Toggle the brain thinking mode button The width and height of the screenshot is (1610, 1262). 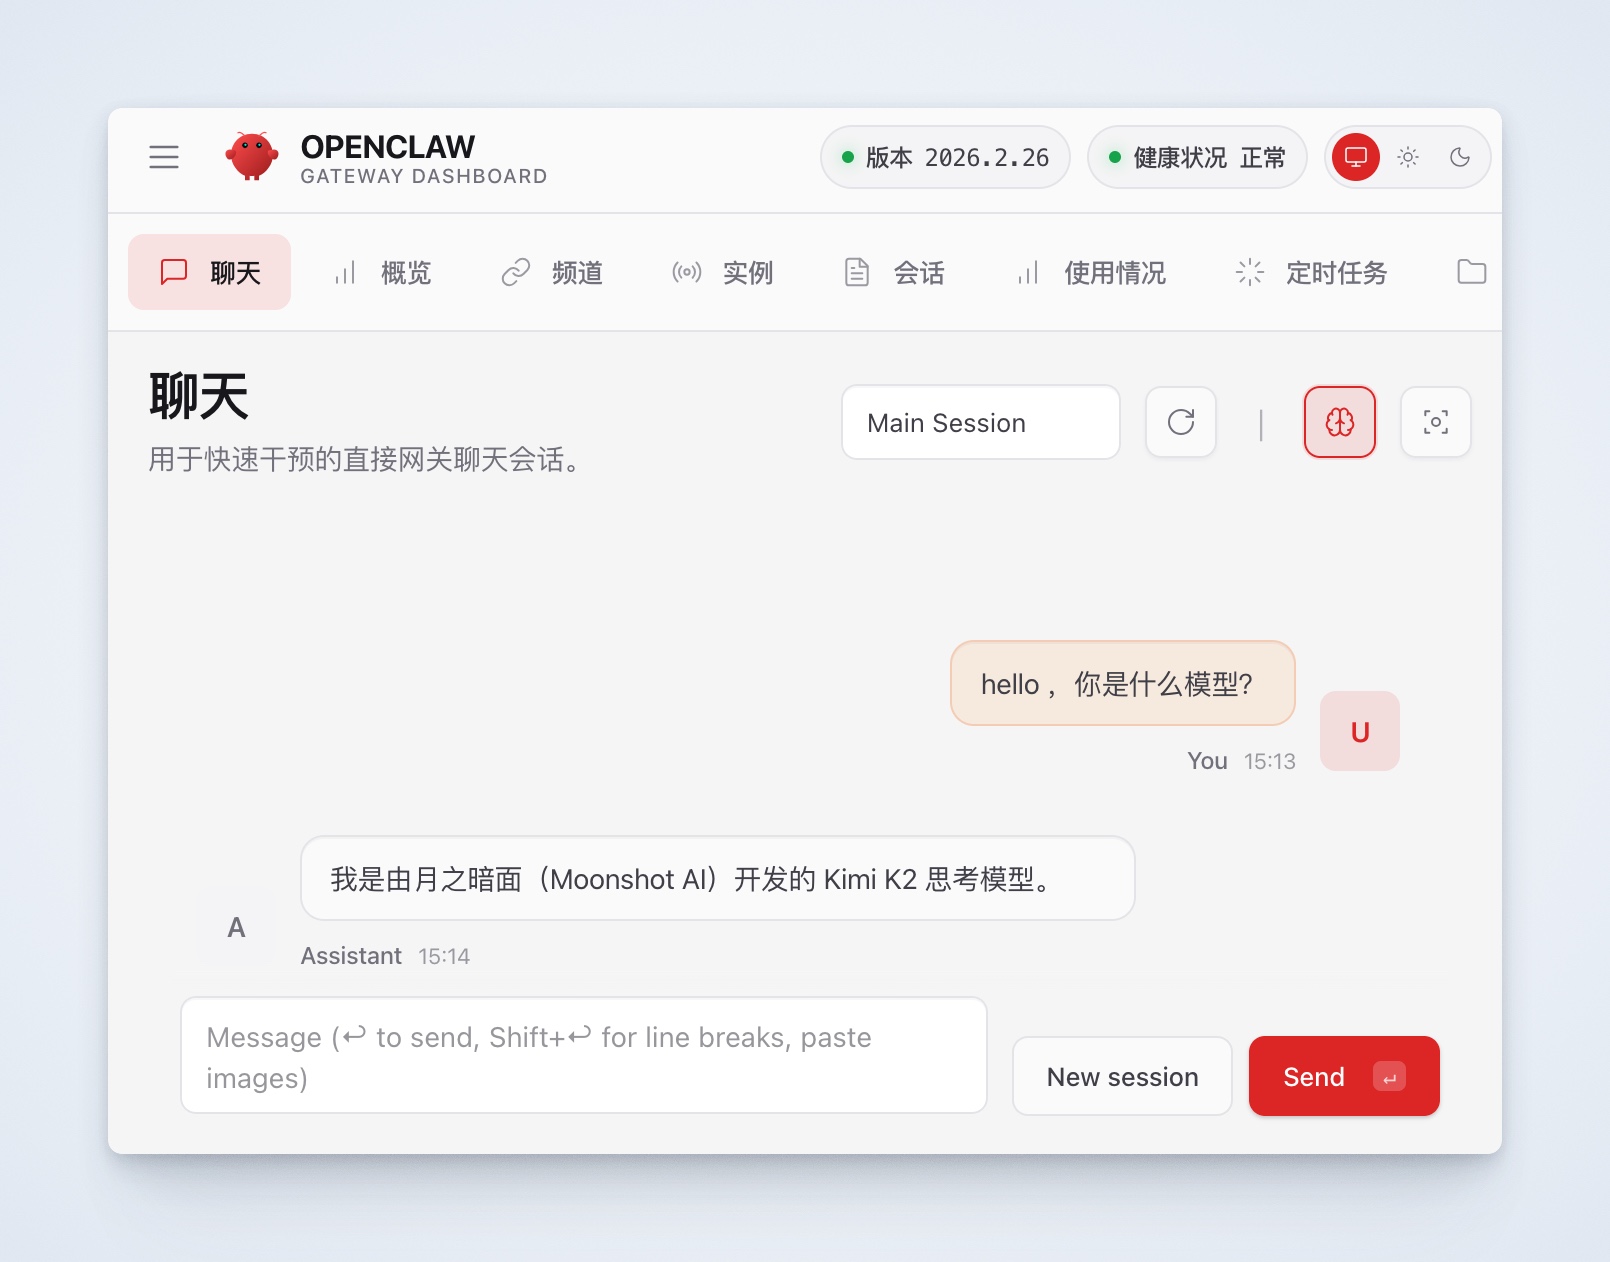pos(1340,422)
